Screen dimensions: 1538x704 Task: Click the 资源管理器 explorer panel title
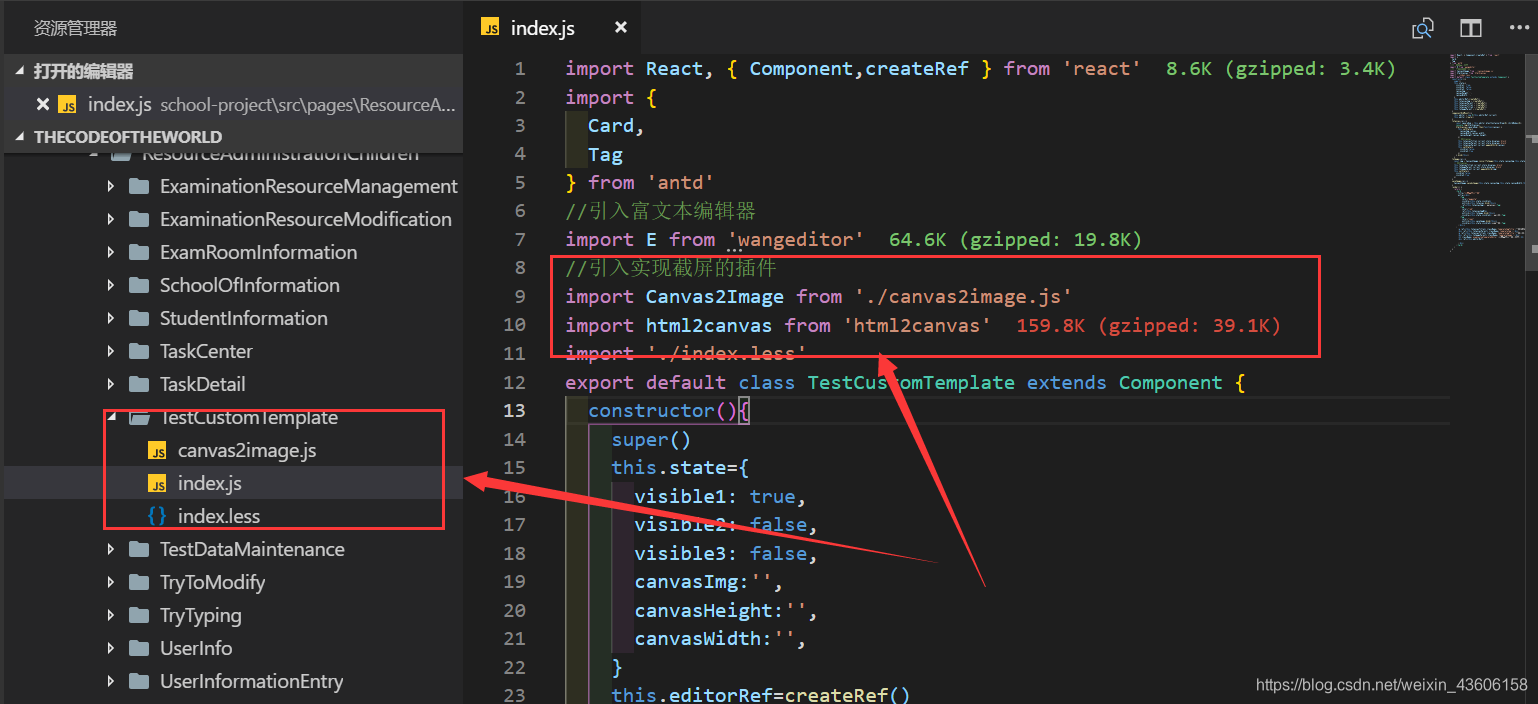(x=75, y=29)
